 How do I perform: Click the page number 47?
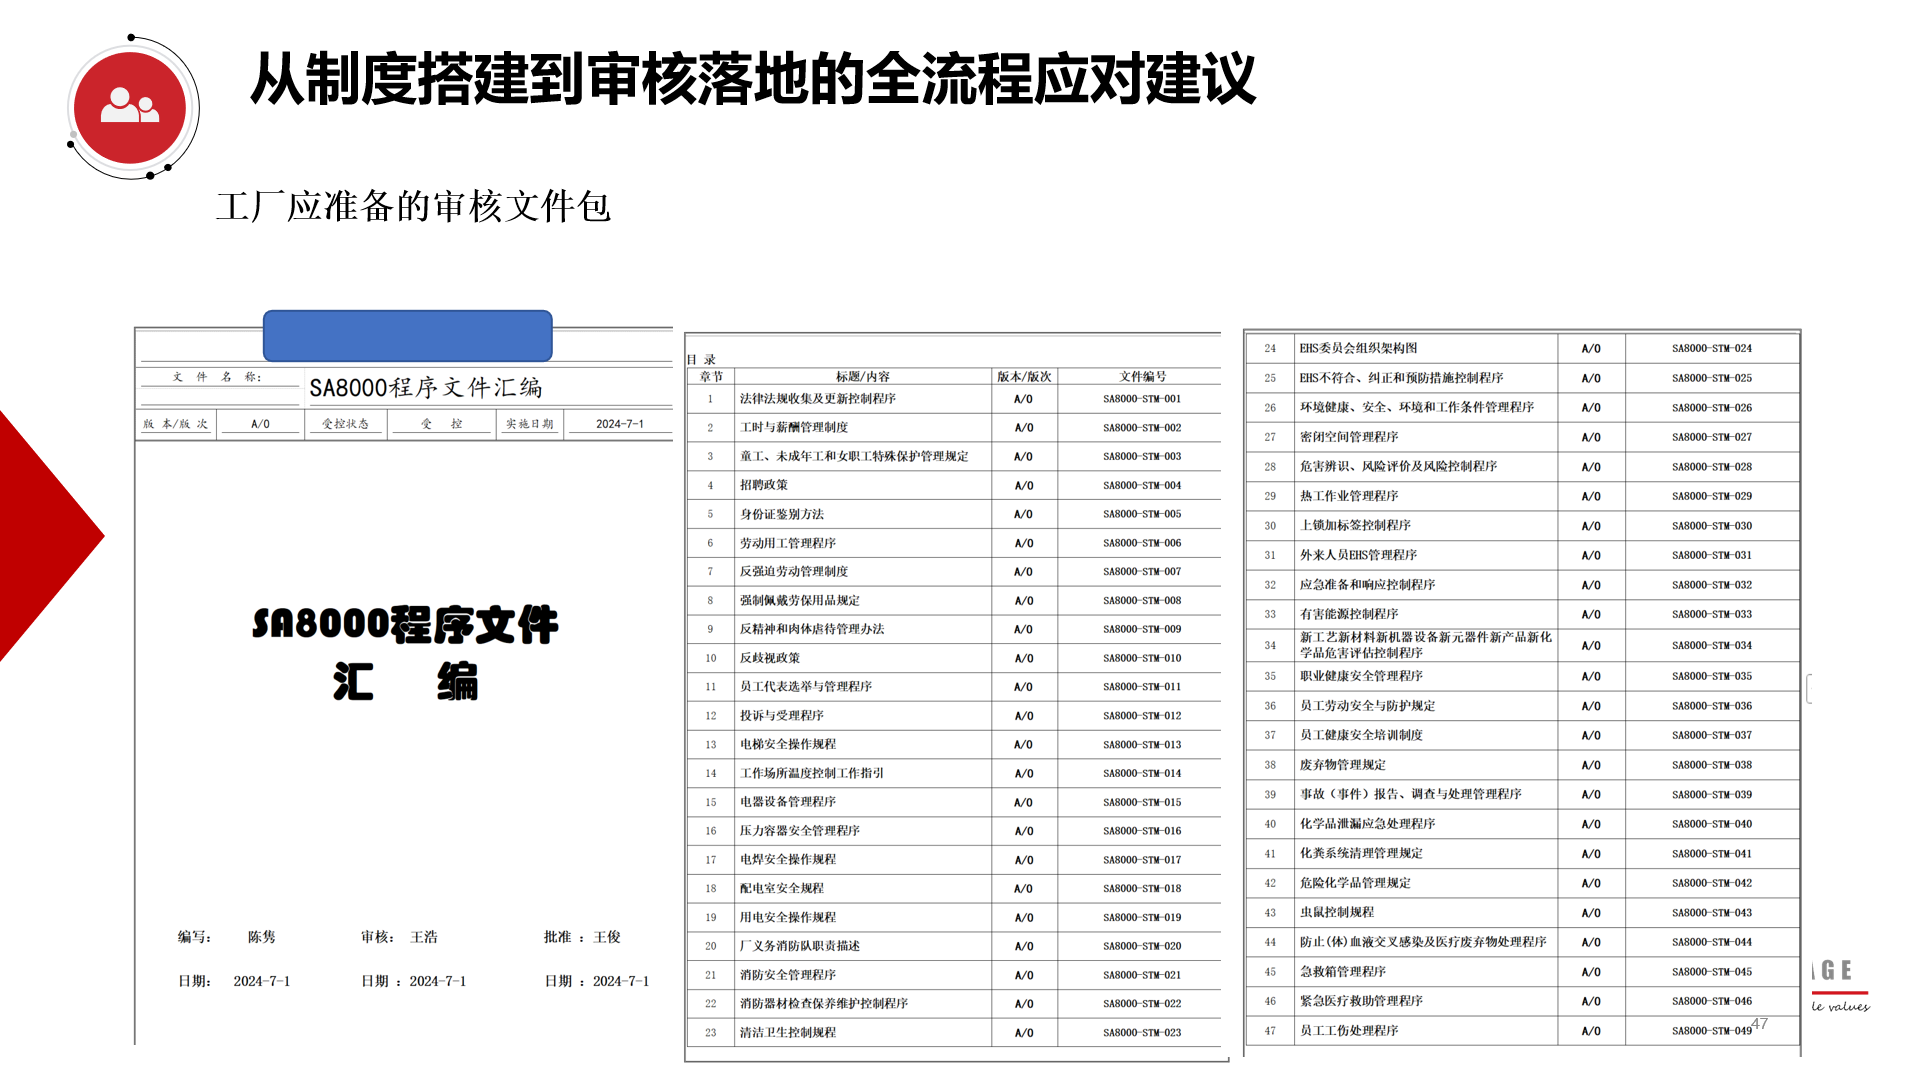tap(1760, 1024)
